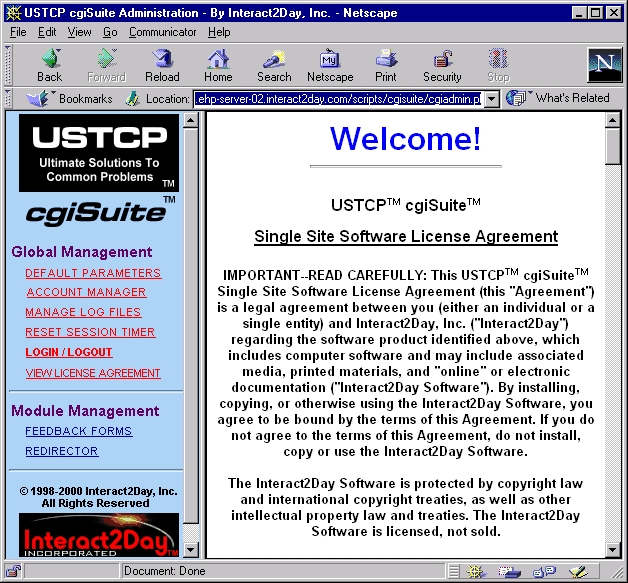
Task: Click Global Management section heading
Action: coord(82,252)
